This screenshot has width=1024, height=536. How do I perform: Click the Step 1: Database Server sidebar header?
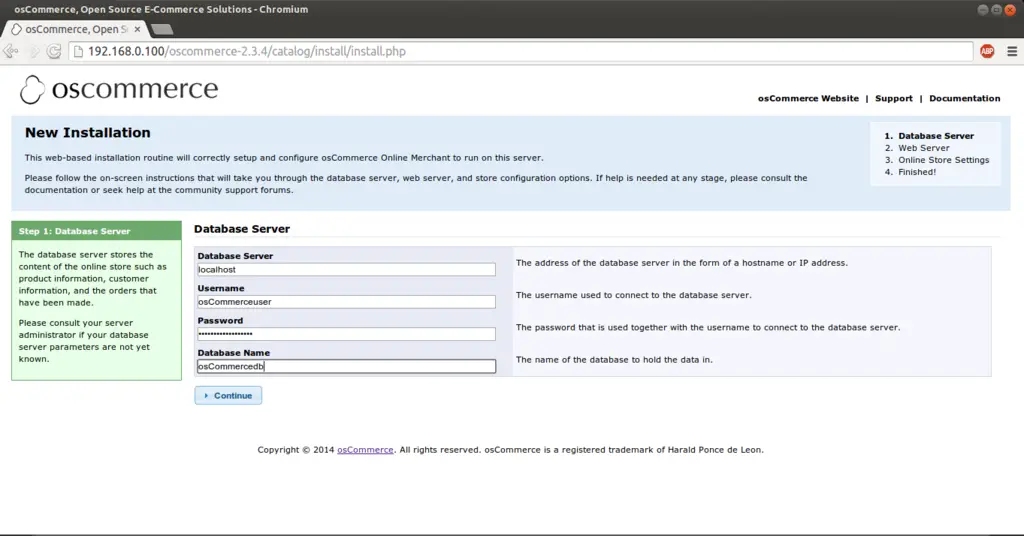(97, 231)
